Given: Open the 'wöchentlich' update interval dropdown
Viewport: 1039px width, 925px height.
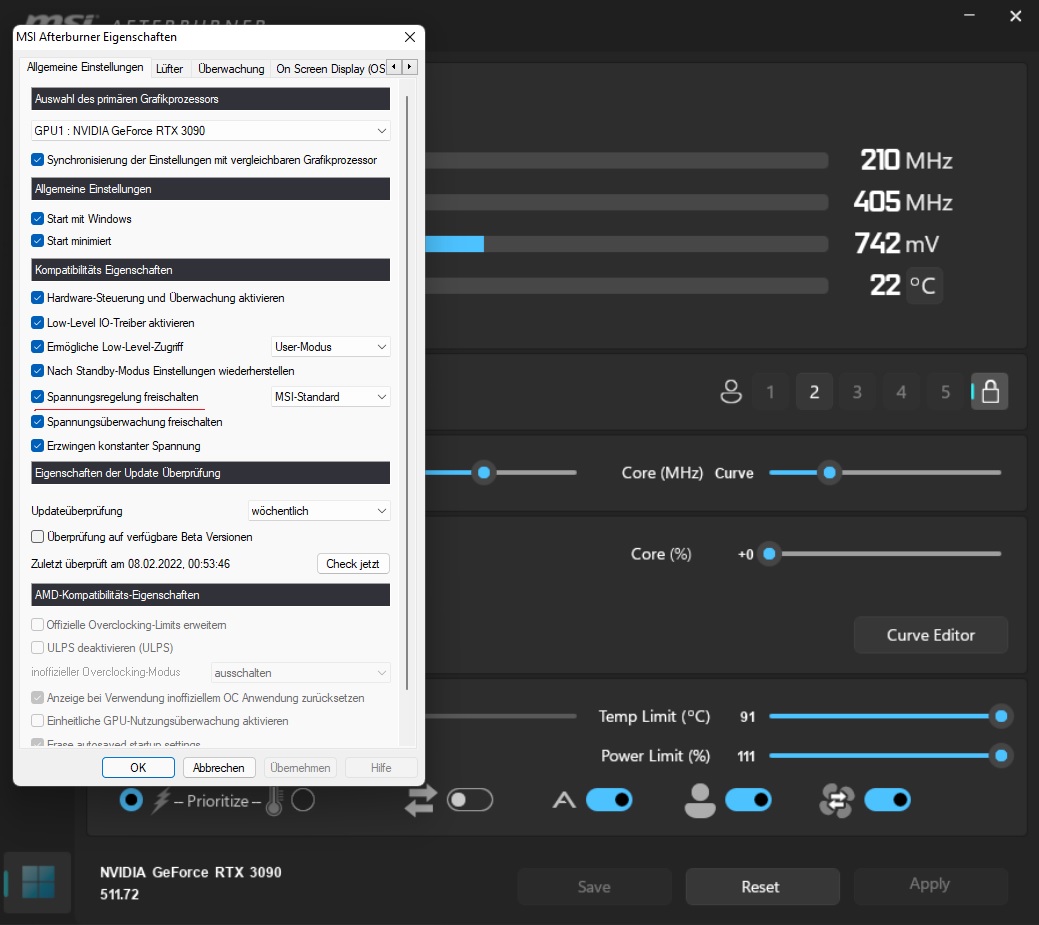Looking at the screenshot, I should 319,511.
